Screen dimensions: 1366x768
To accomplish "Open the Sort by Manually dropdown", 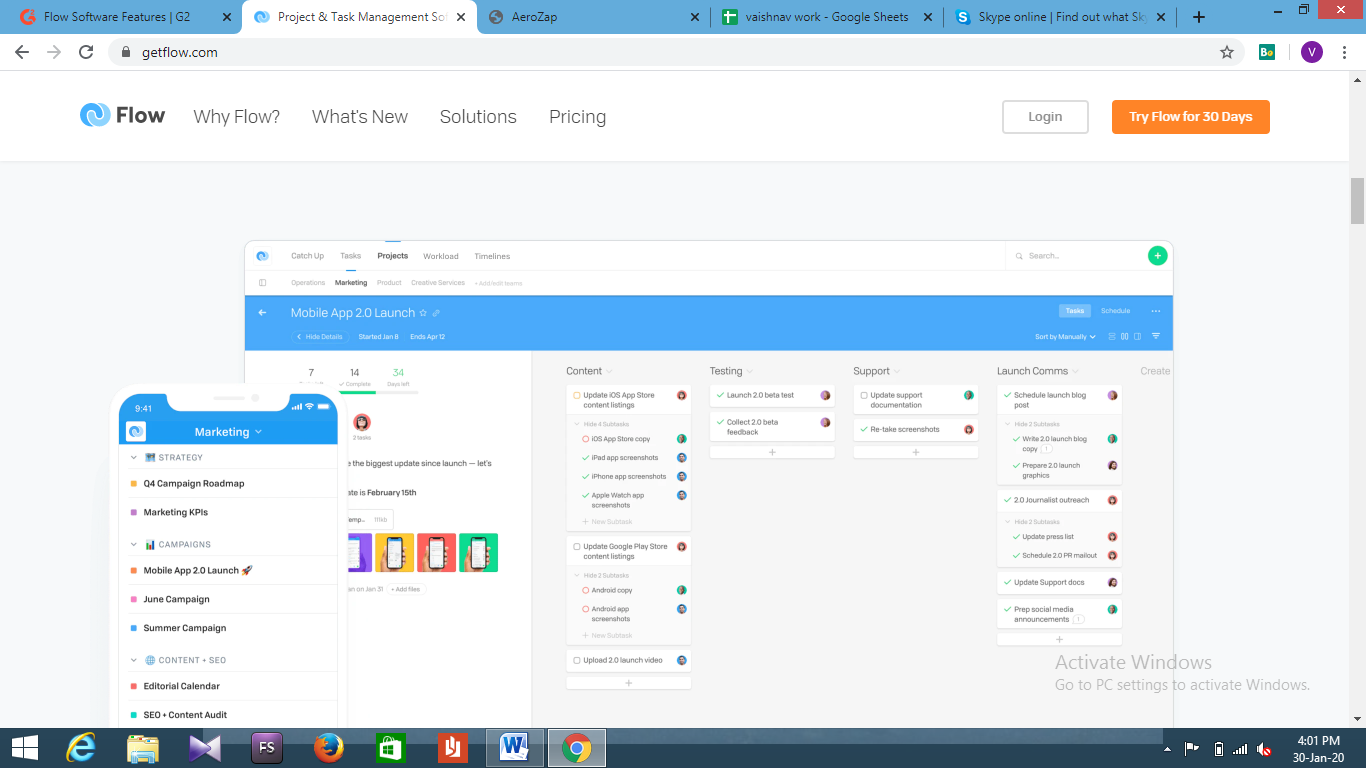I will click(1065, 337).
